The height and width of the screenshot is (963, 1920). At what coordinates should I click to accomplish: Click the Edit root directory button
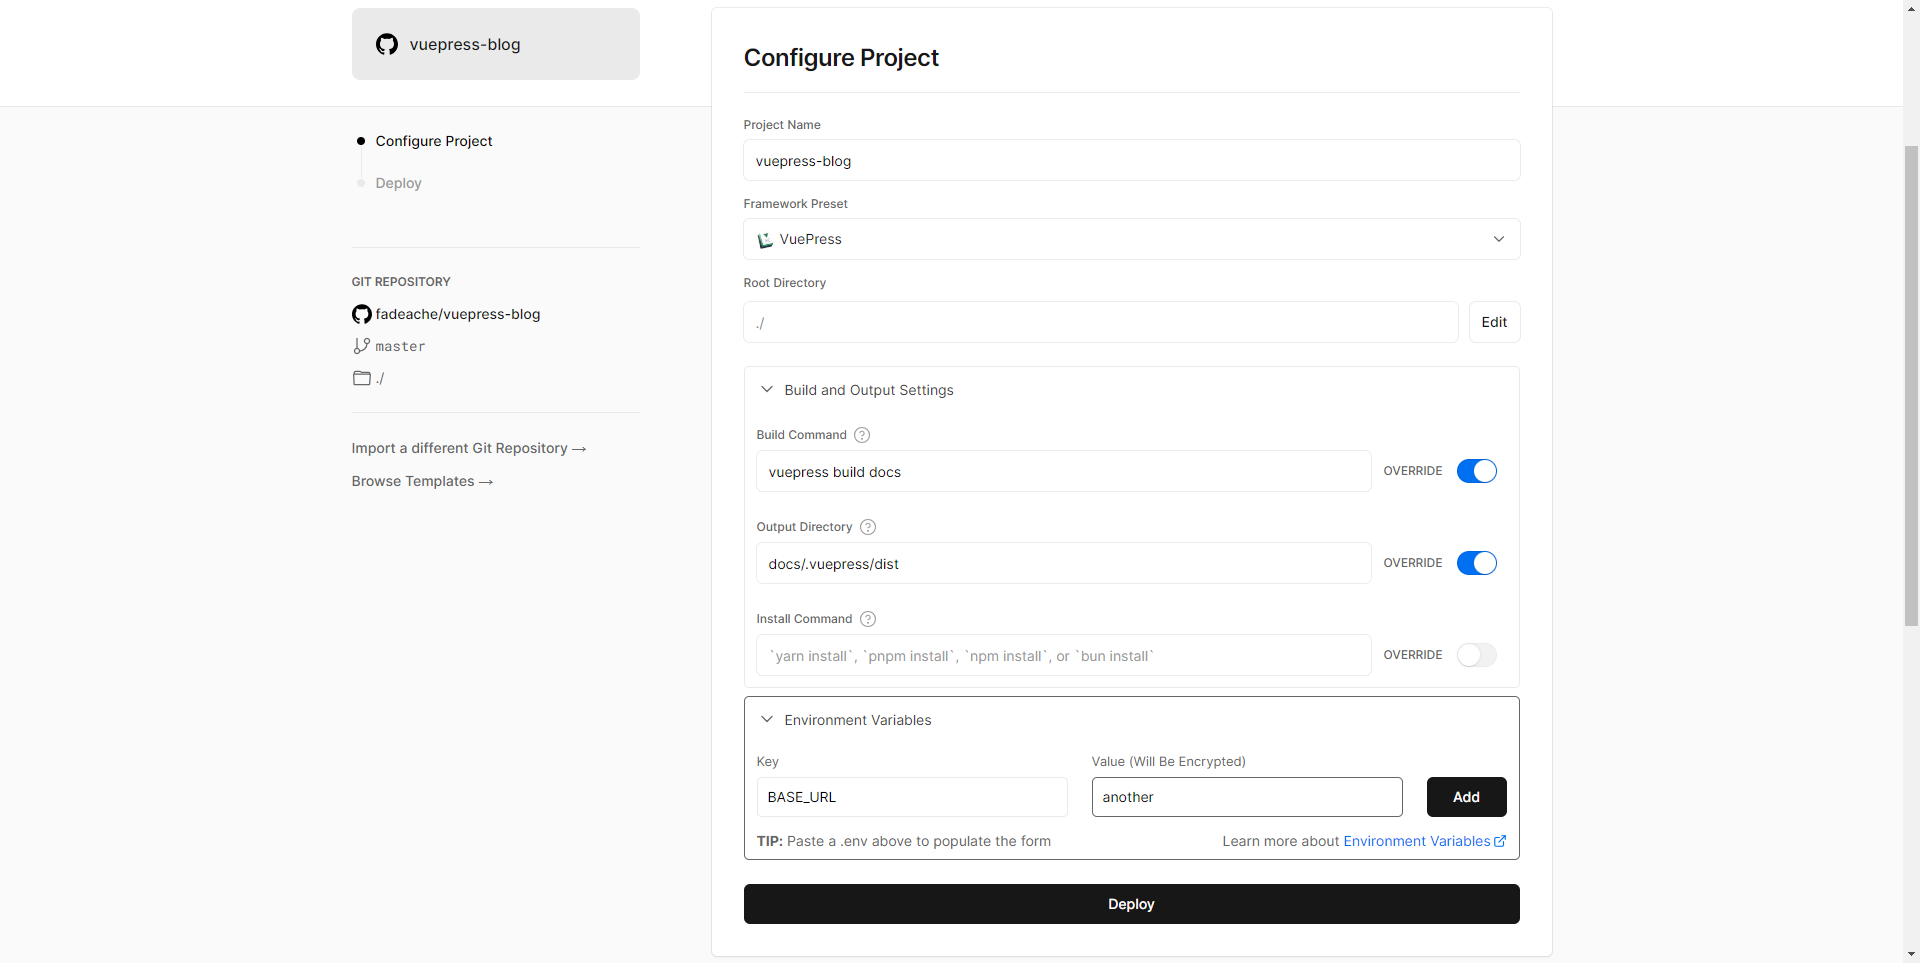(1494, 322)
